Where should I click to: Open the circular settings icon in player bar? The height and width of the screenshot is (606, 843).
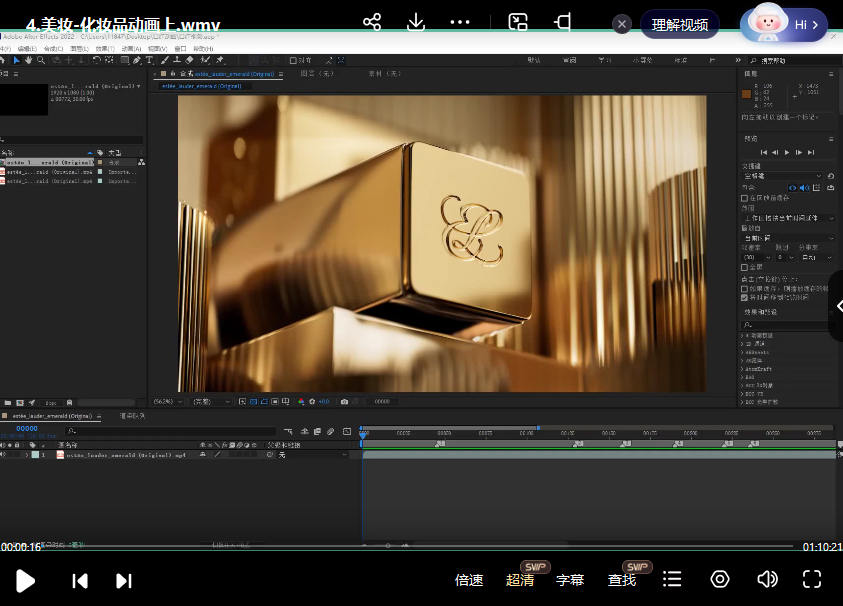pyautogui.click(x=719, y=579)
